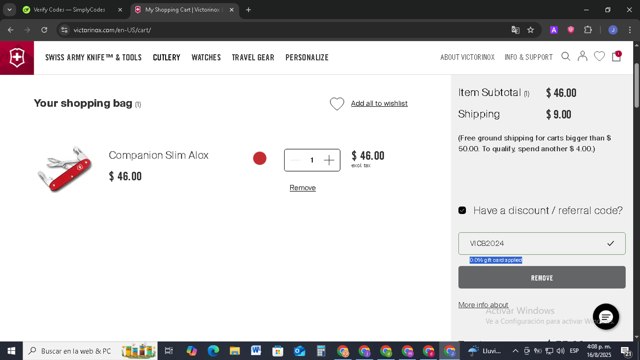Uncheck Have a discount / referral code

[462, 210]
